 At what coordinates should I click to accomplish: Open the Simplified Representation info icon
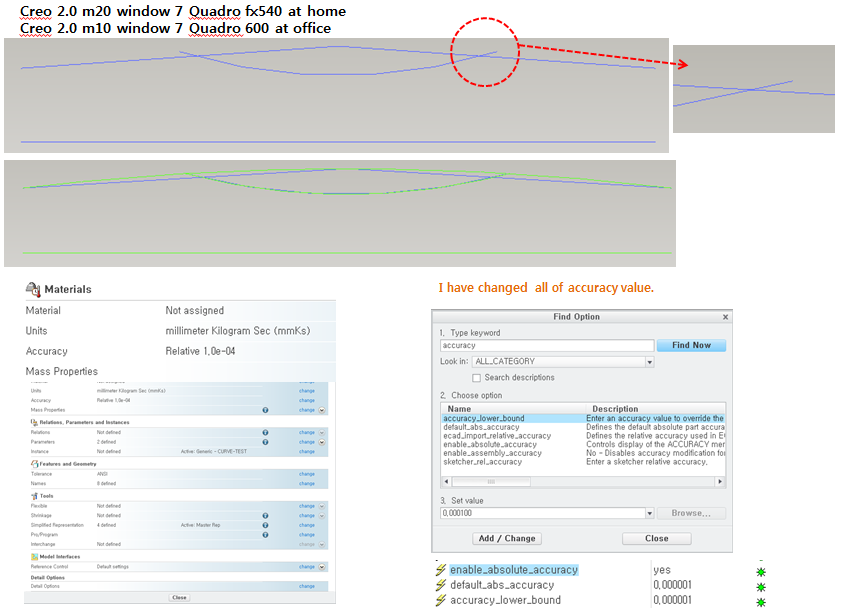pyautogui.click(x=265, y=526)
